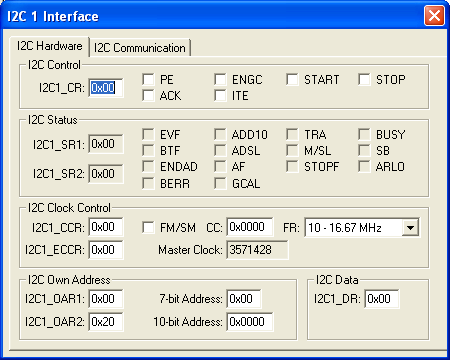
Task: Switch to the I2C Communication tab
Action: pyautogui.click(x=140, y=48)
